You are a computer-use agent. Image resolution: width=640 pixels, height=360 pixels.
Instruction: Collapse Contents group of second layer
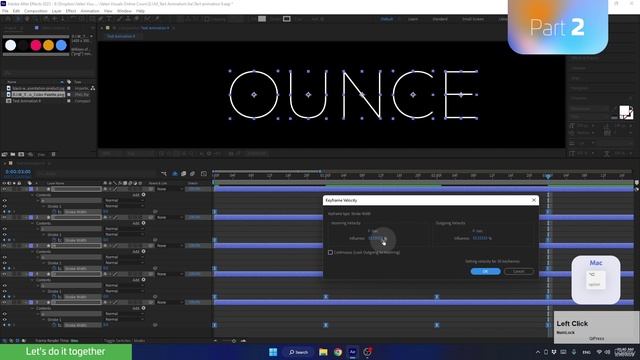coord(32,223)
